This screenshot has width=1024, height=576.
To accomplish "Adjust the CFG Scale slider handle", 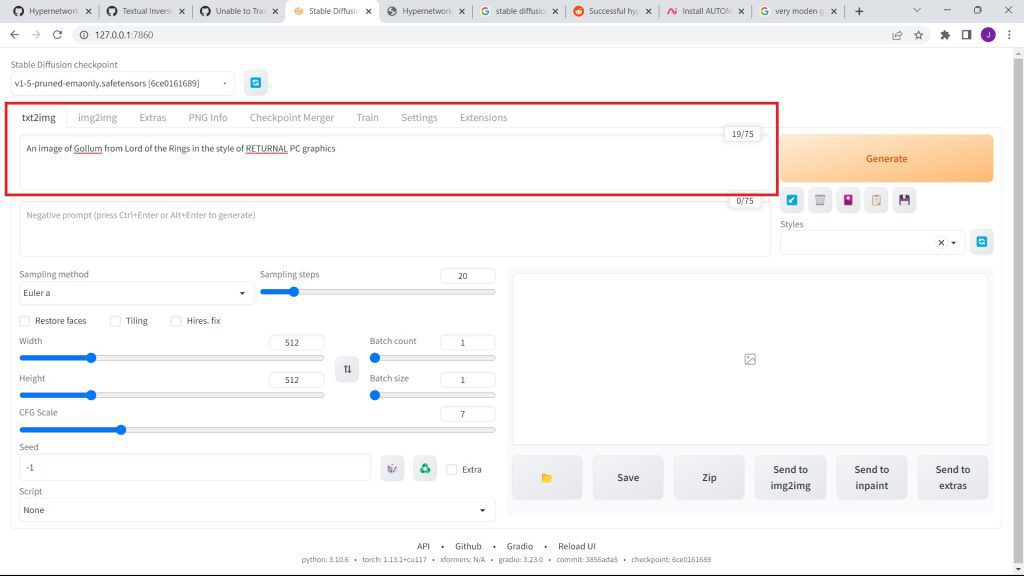I will coord(121,430).
